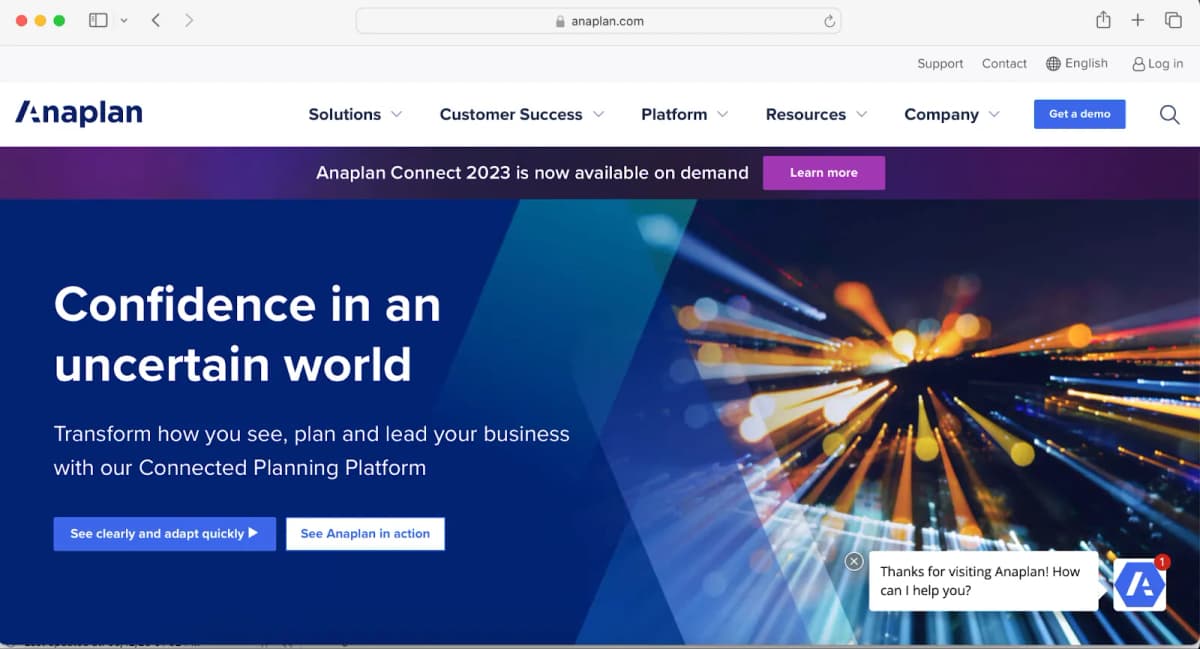Viewport: 1200px width, 649px height.
Task: Open the Log in link
Action: [x=1157, y=63]
